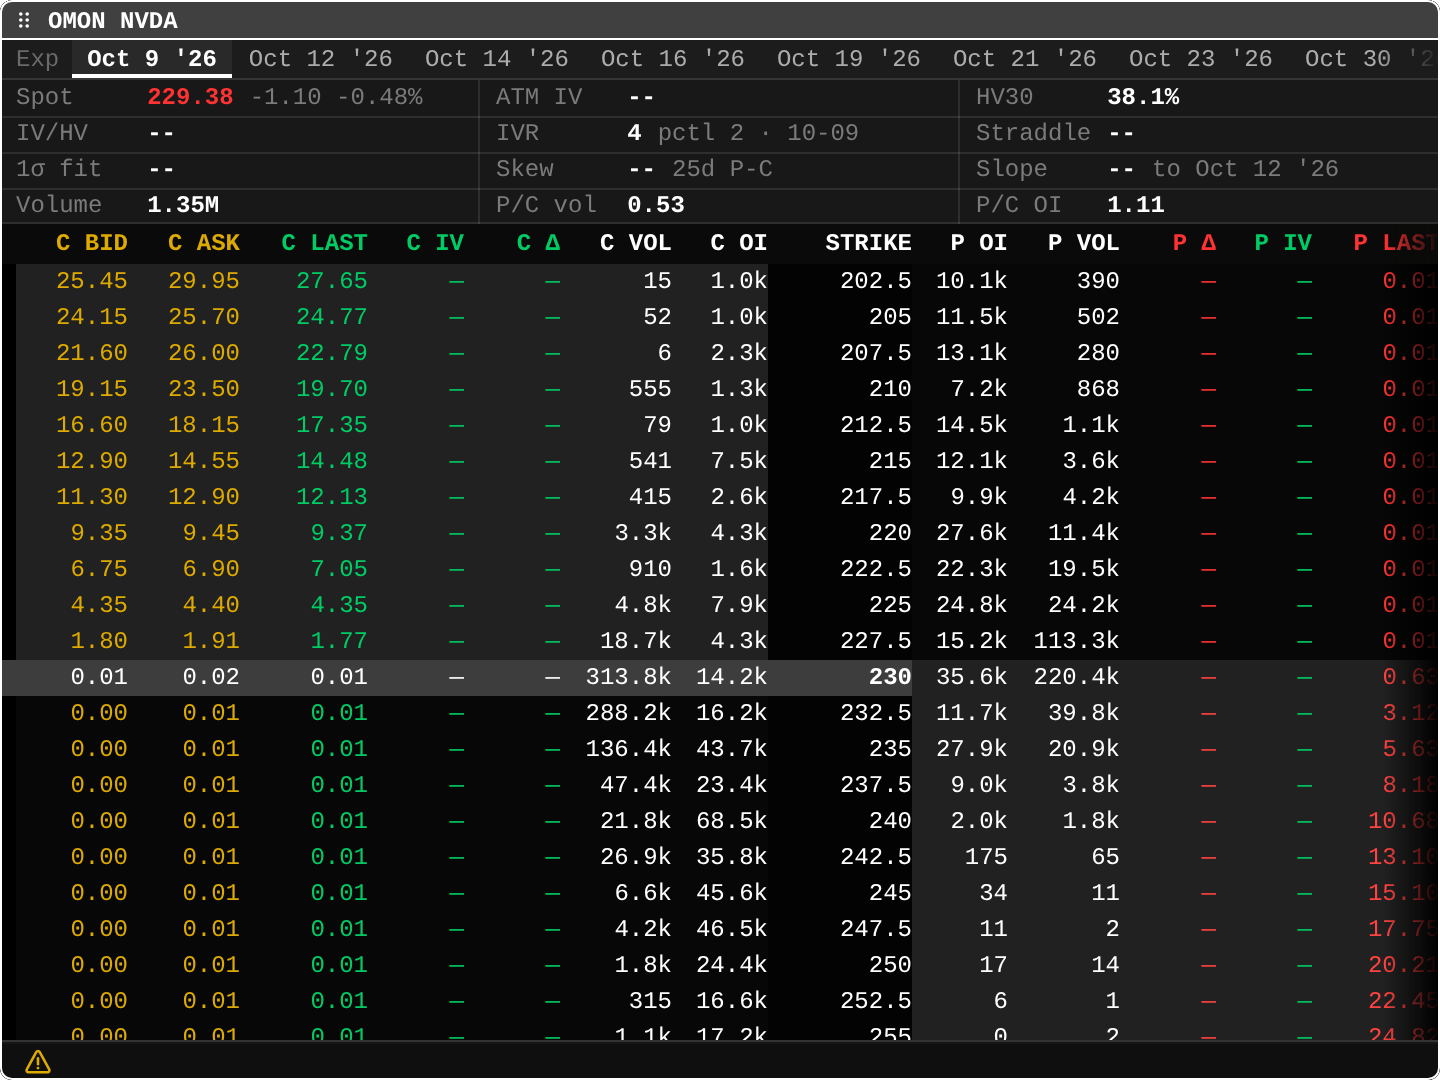Click the HV30 value 38.1%
The image size is (1440, 1080).
point(1143,97)
